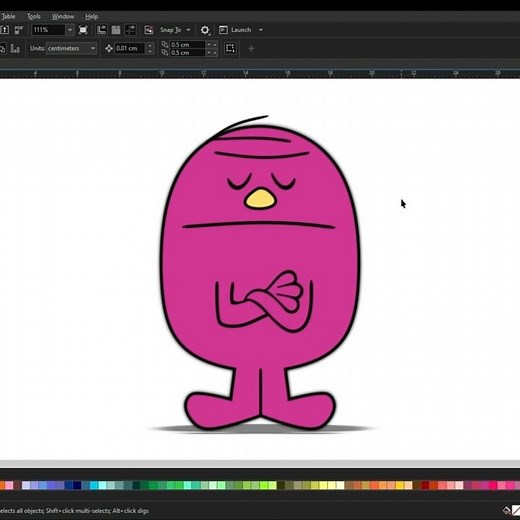
Task: Click the plus Quick customize button
Action: [x=251, y=49]
